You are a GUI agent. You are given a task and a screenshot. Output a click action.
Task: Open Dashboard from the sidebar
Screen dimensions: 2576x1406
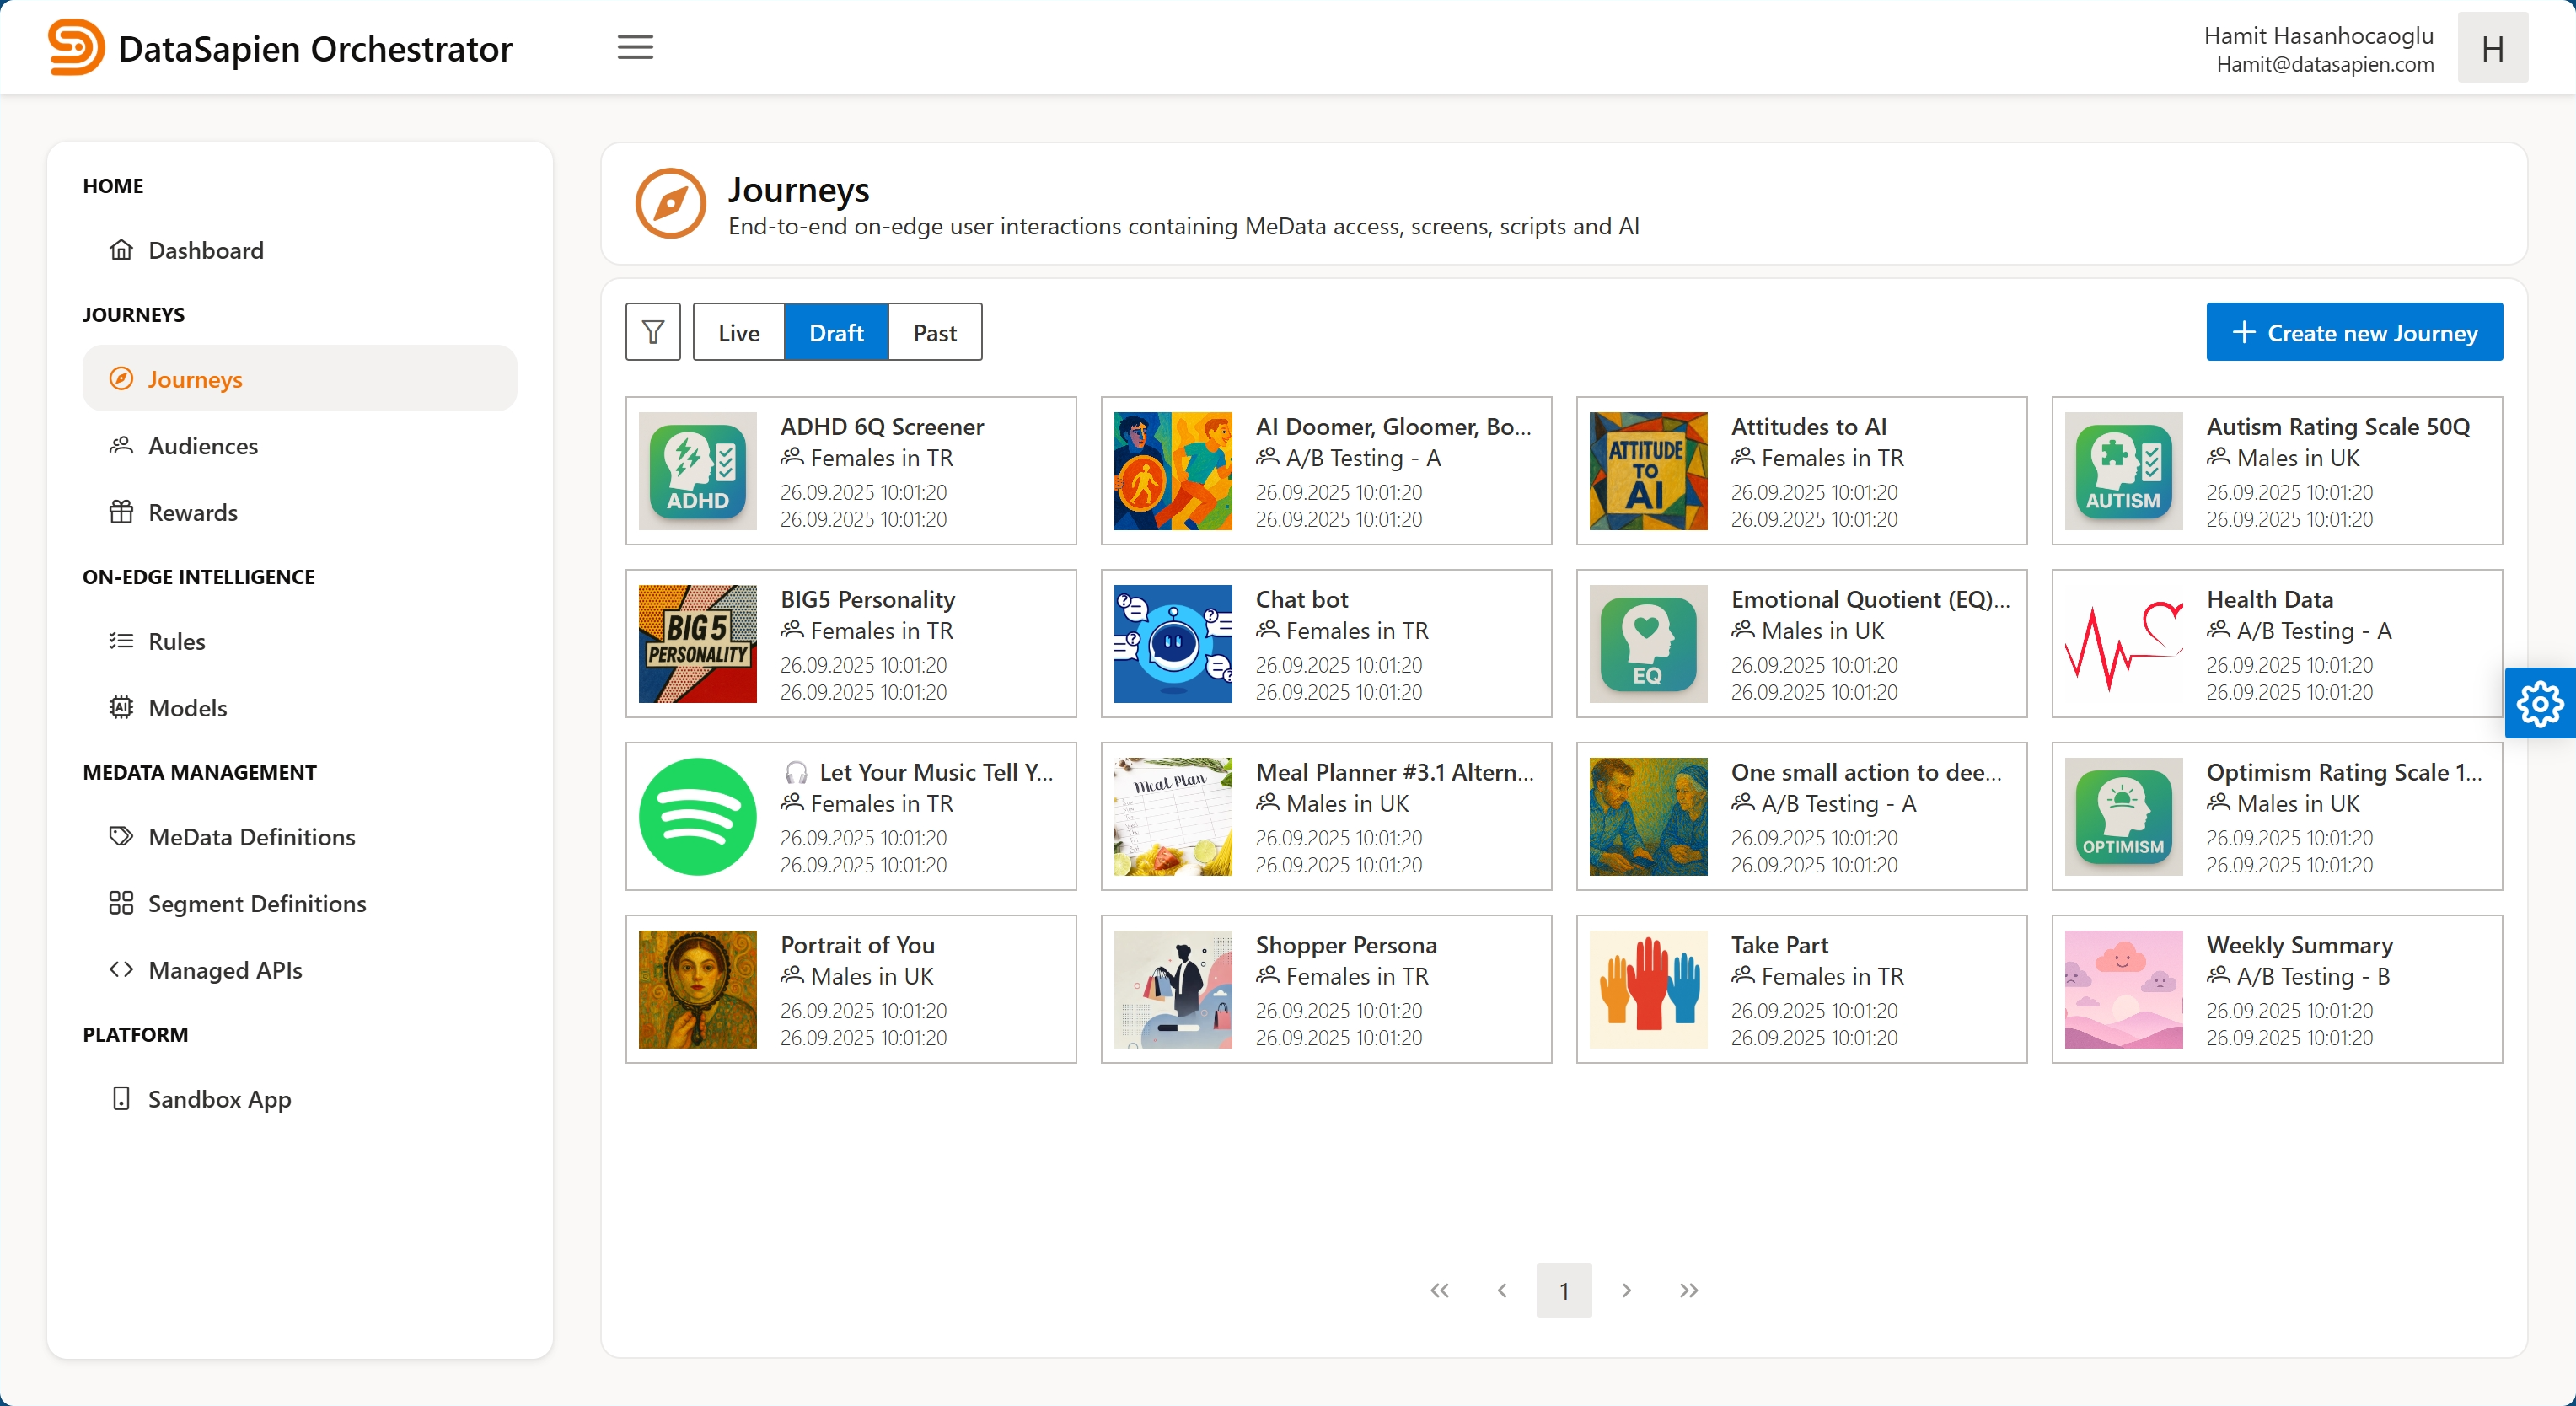pos(205,250)
